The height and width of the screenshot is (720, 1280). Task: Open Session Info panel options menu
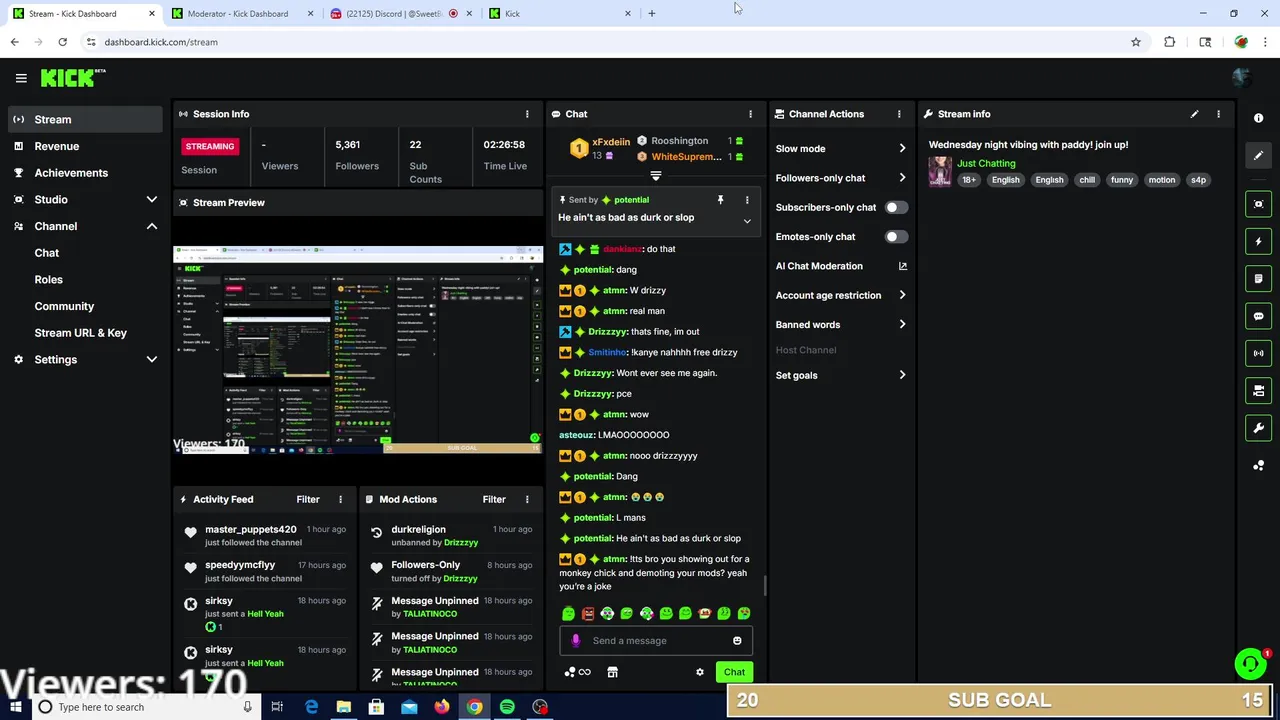(527, 114)
